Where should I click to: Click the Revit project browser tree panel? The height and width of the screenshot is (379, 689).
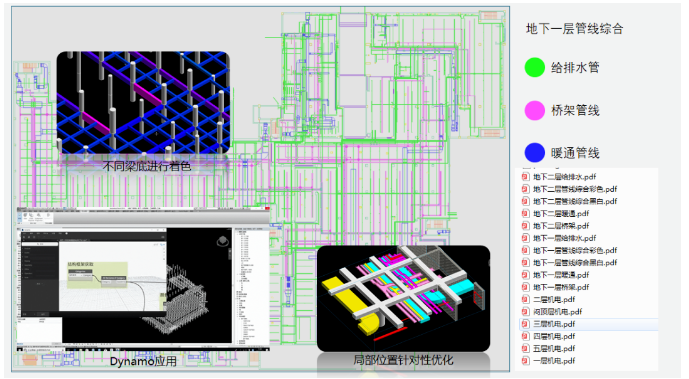tap(251, 285)
